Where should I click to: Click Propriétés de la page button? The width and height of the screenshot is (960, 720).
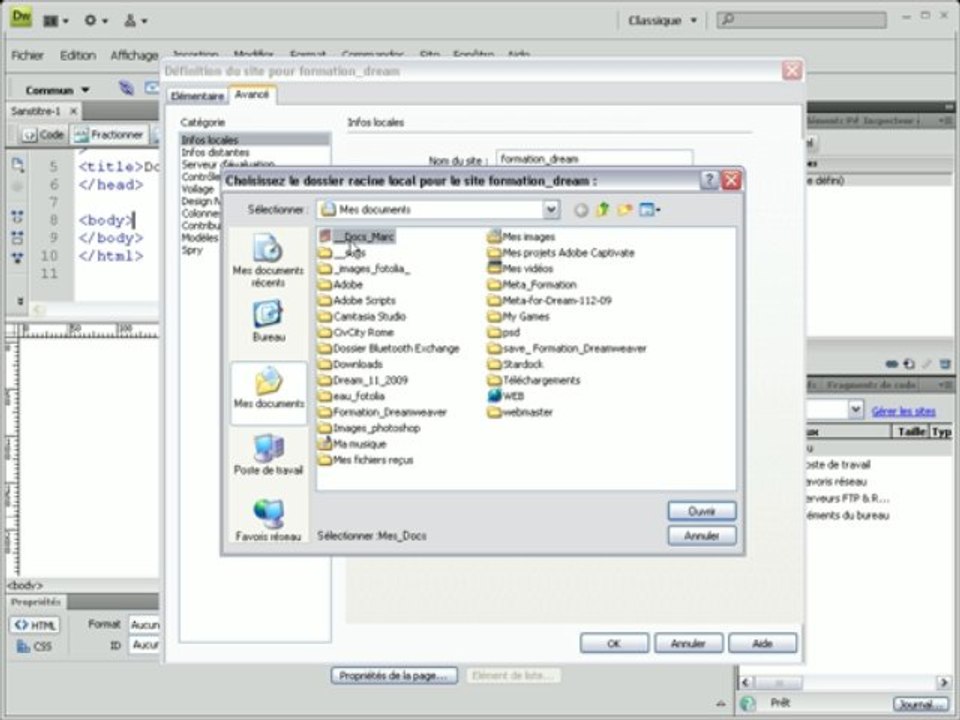click(394, 675)
